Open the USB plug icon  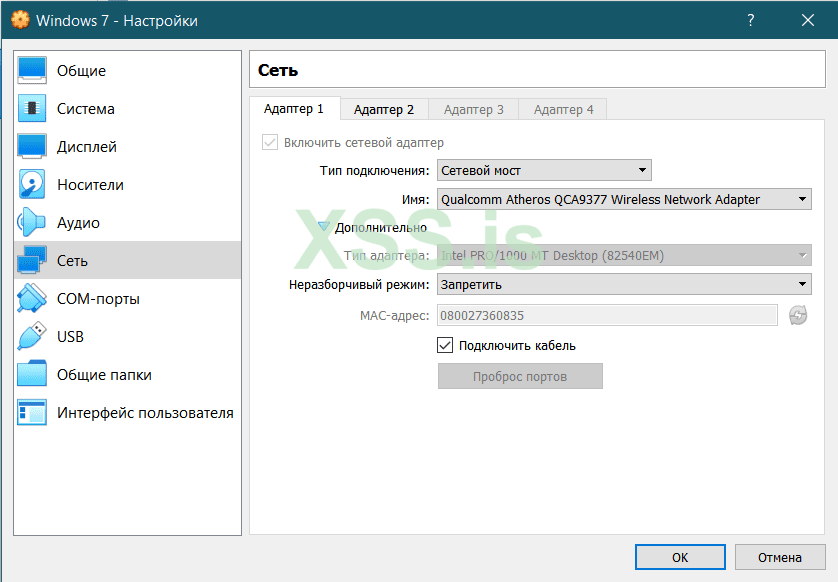pyautogui.click(x=32, y=337)
